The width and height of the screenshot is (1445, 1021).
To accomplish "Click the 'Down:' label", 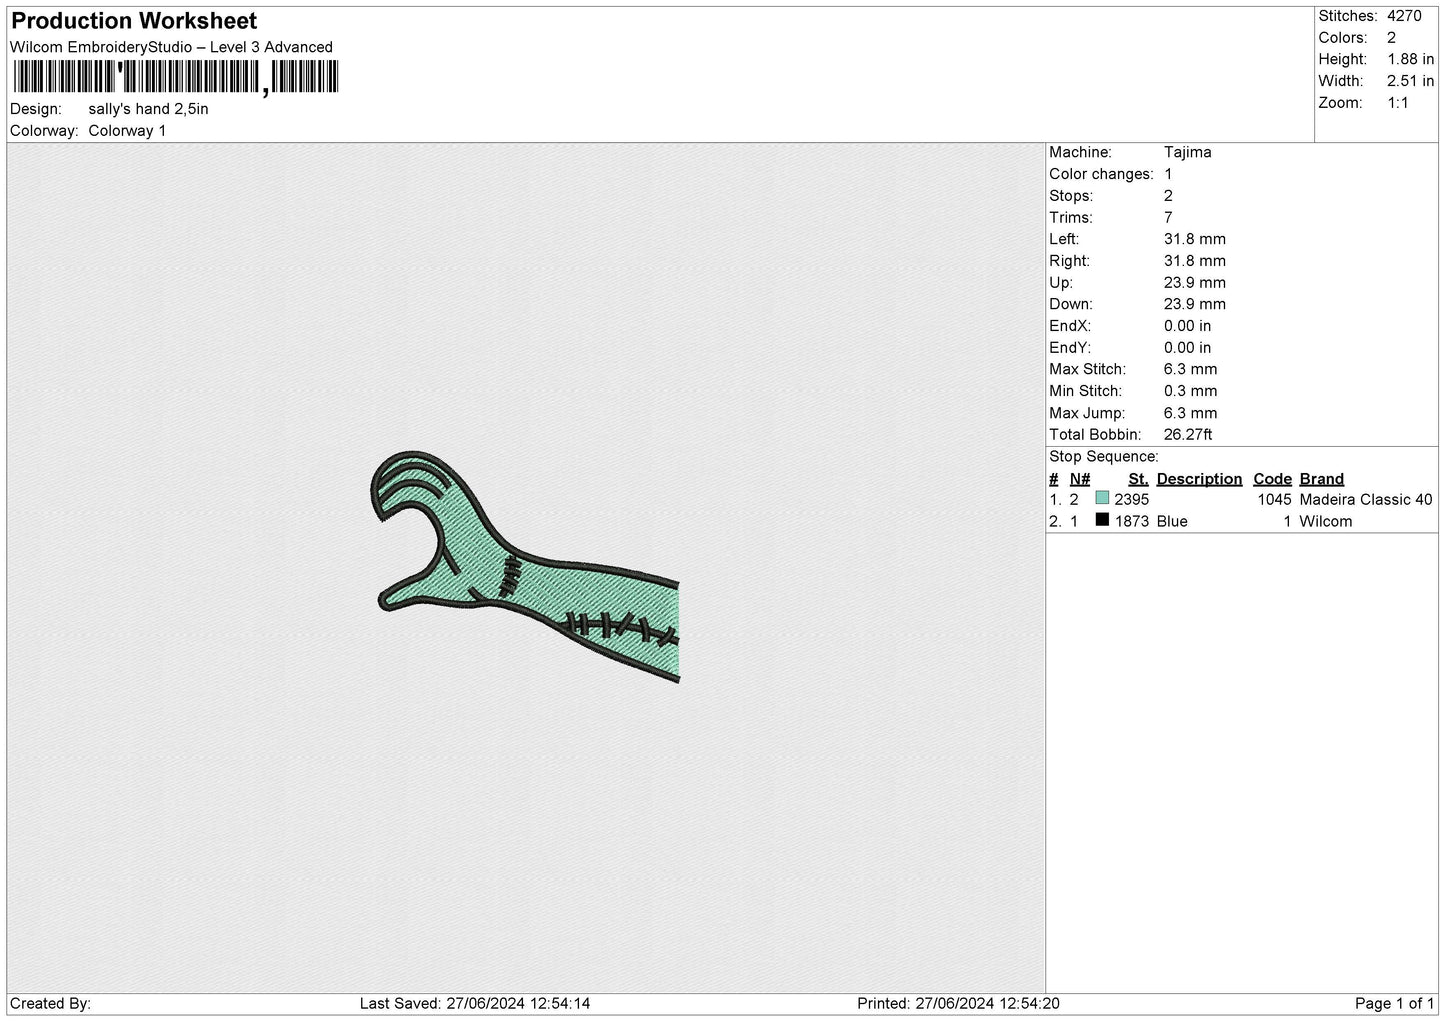I will point(1071,304).
